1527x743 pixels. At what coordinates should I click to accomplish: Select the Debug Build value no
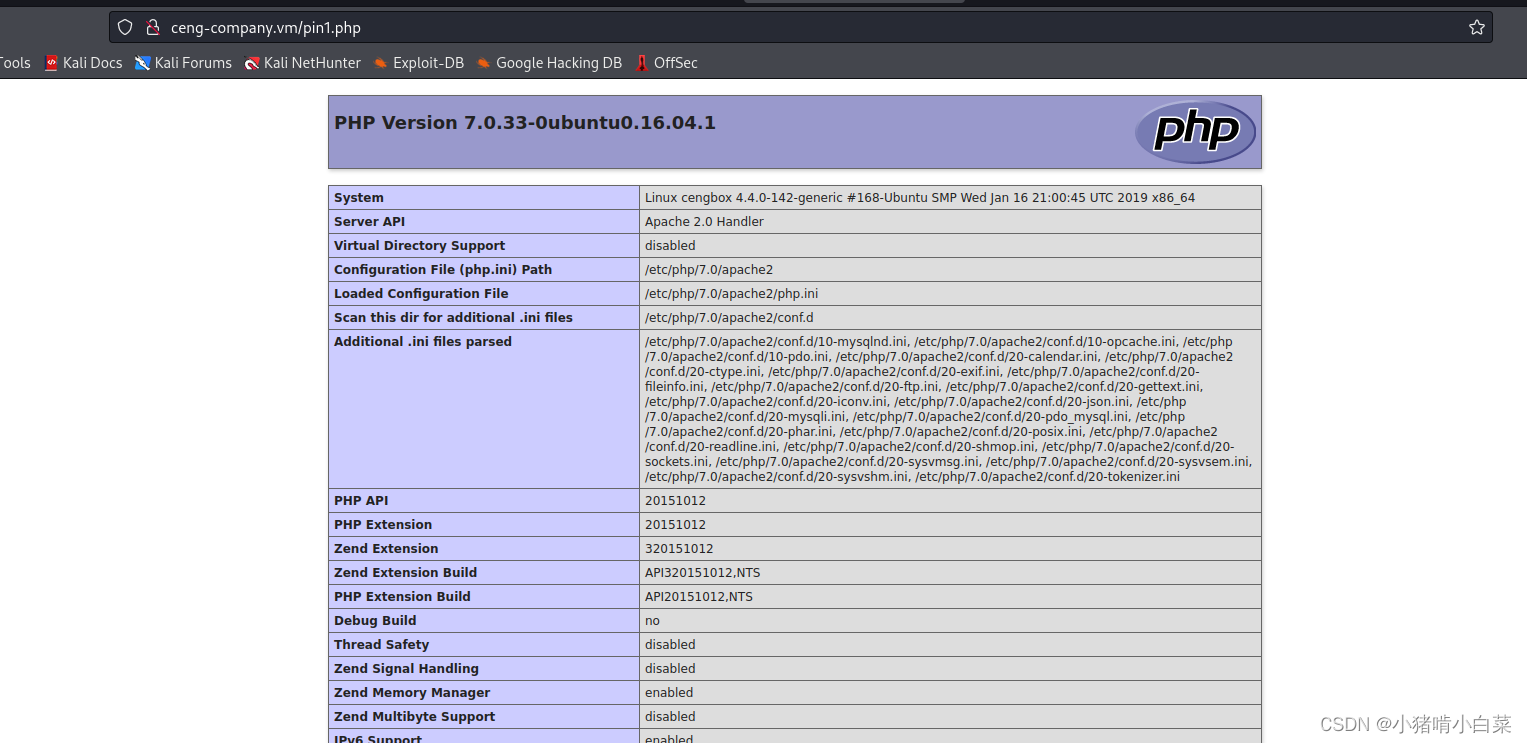click(x=652, y=621)
